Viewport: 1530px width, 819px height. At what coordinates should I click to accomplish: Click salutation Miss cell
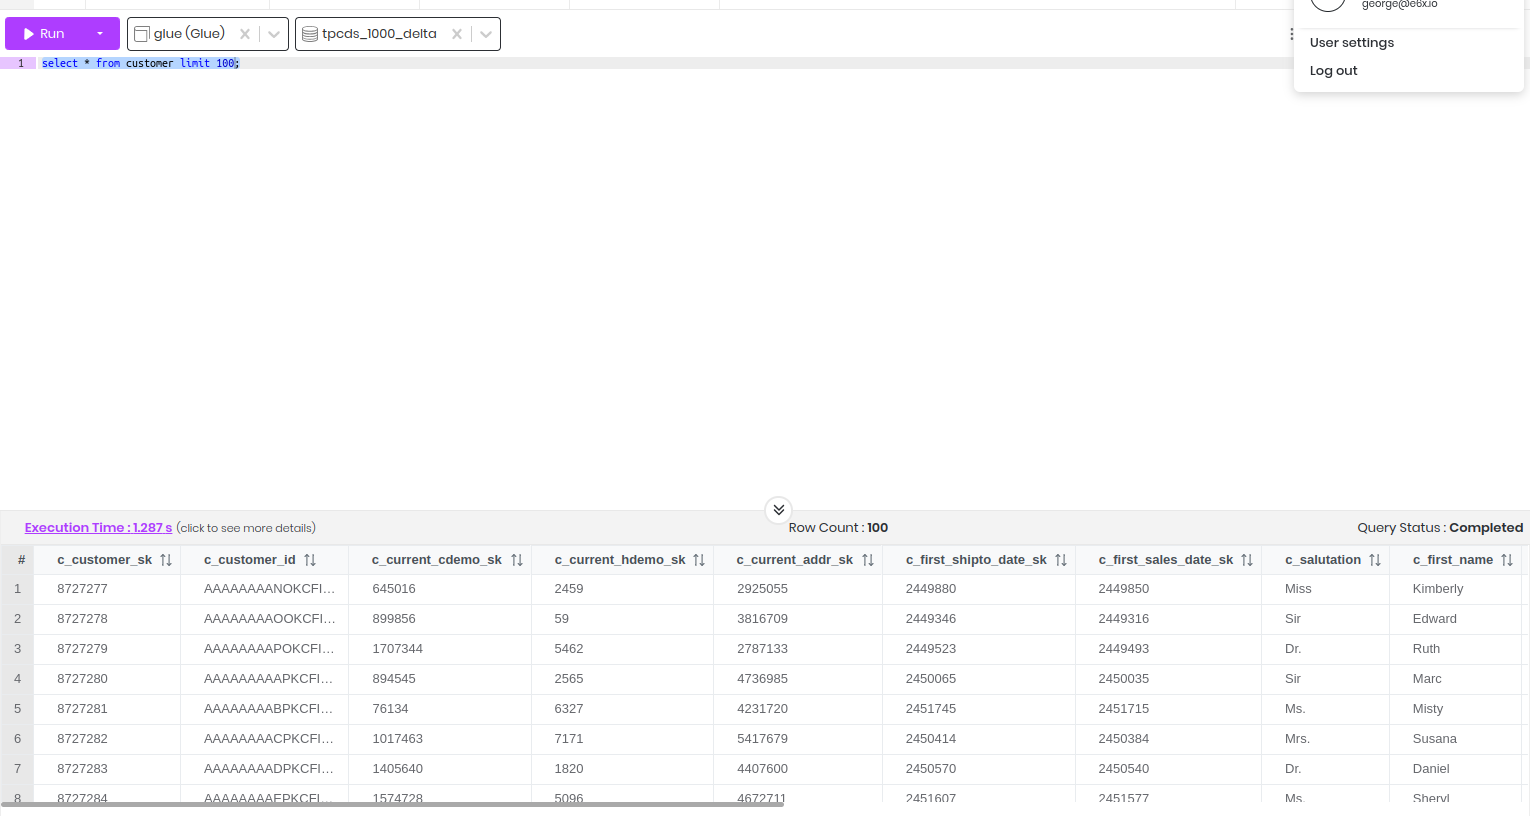pos(1298,589)
